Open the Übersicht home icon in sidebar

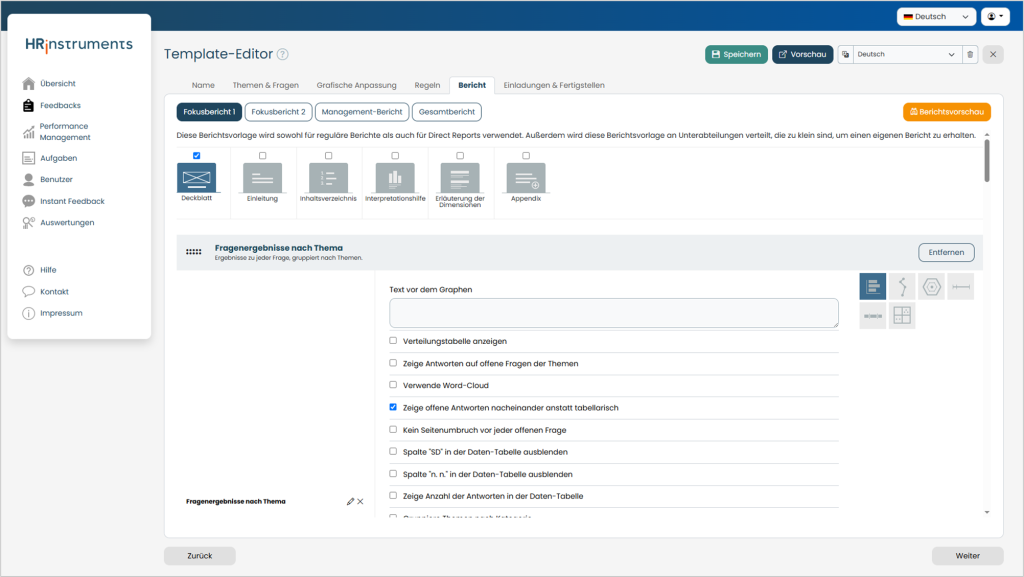[x=28, y=84]
